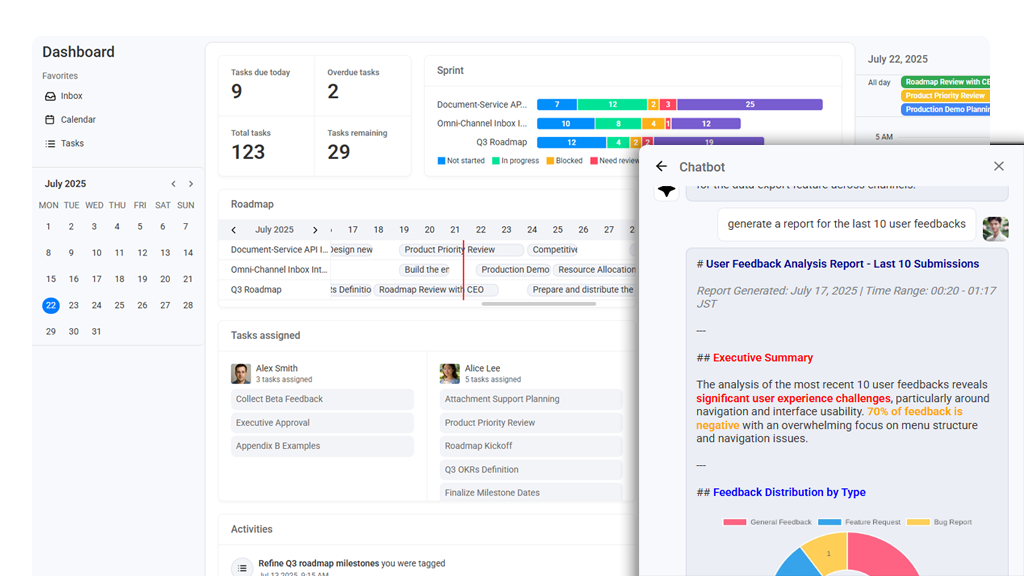Click Document-Service purple segment 25
The height and width of the screenshot is (576, 1024).
tap(750, 104)
